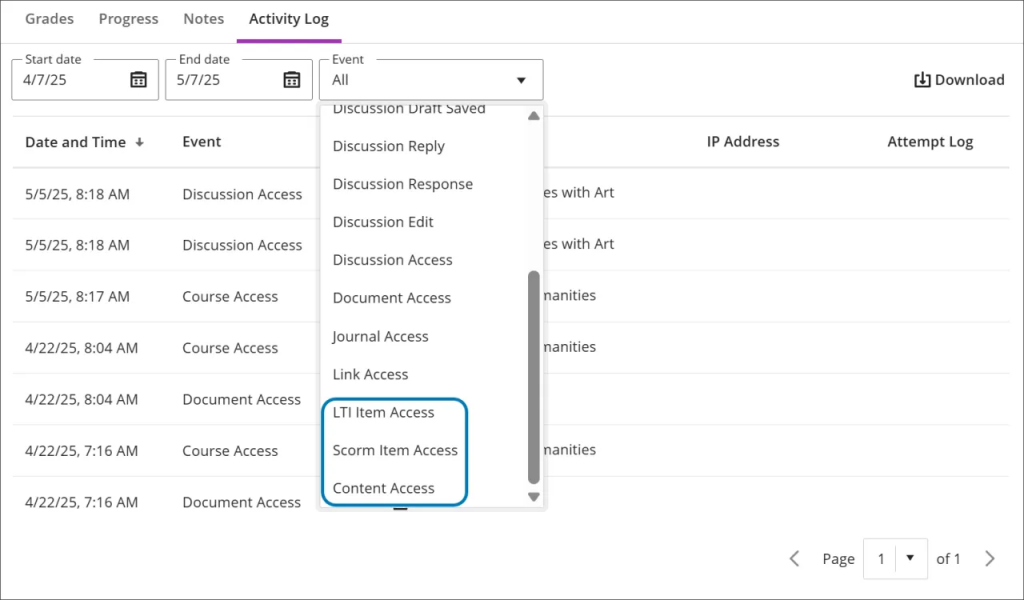Select Scorm Item Access option
The image size is (1024, 600).
click(395, 450)
